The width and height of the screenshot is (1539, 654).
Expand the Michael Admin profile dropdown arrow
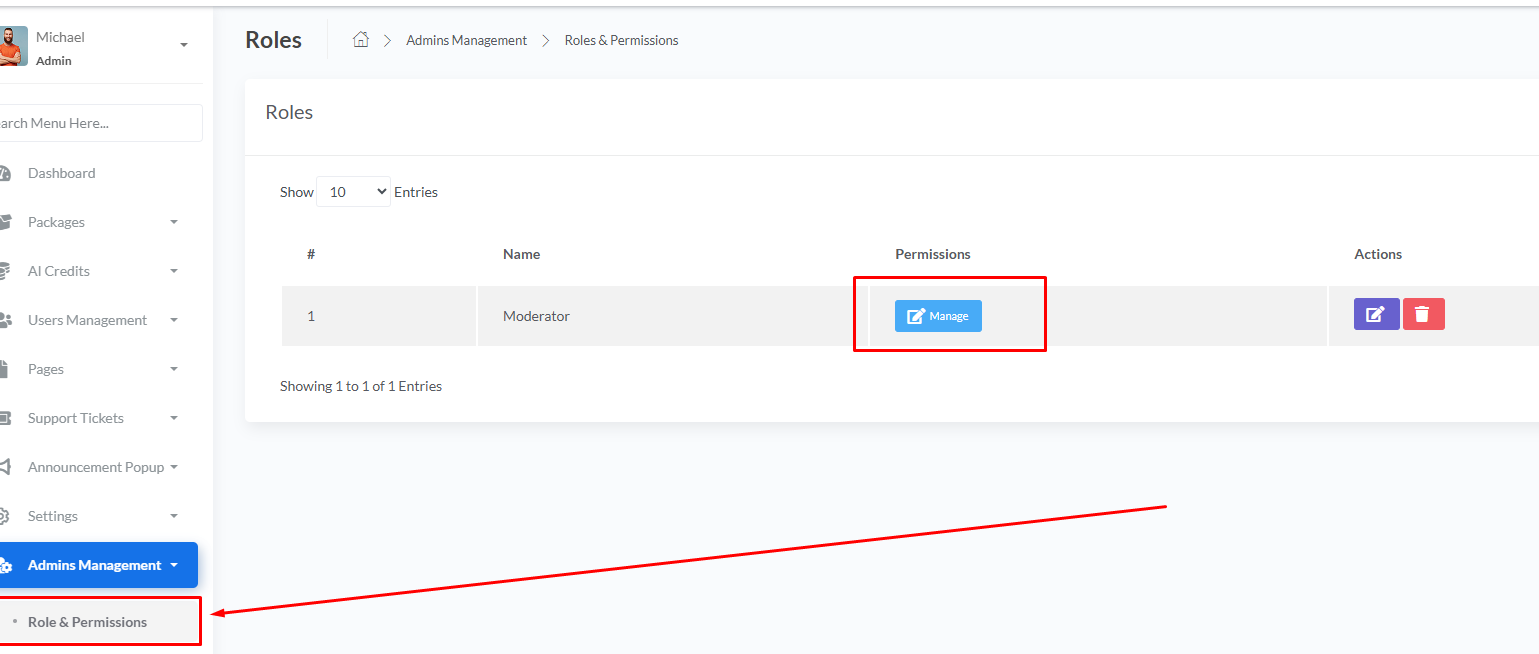(184, 45)
